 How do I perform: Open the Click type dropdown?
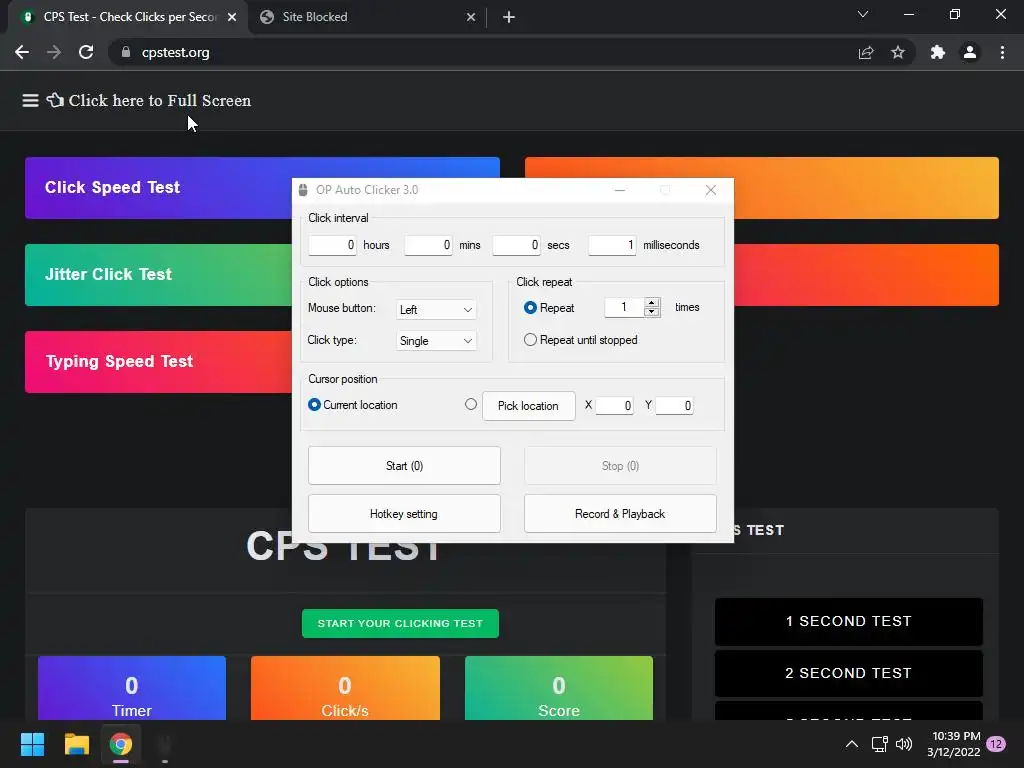click(436, 341)
